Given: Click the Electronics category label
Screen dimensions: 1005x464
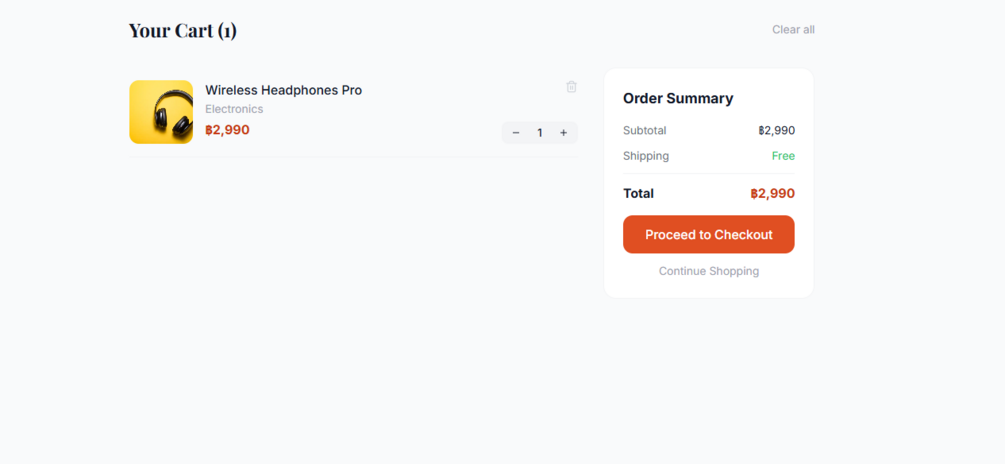Looking at the screenshot, I should [234, 109].
